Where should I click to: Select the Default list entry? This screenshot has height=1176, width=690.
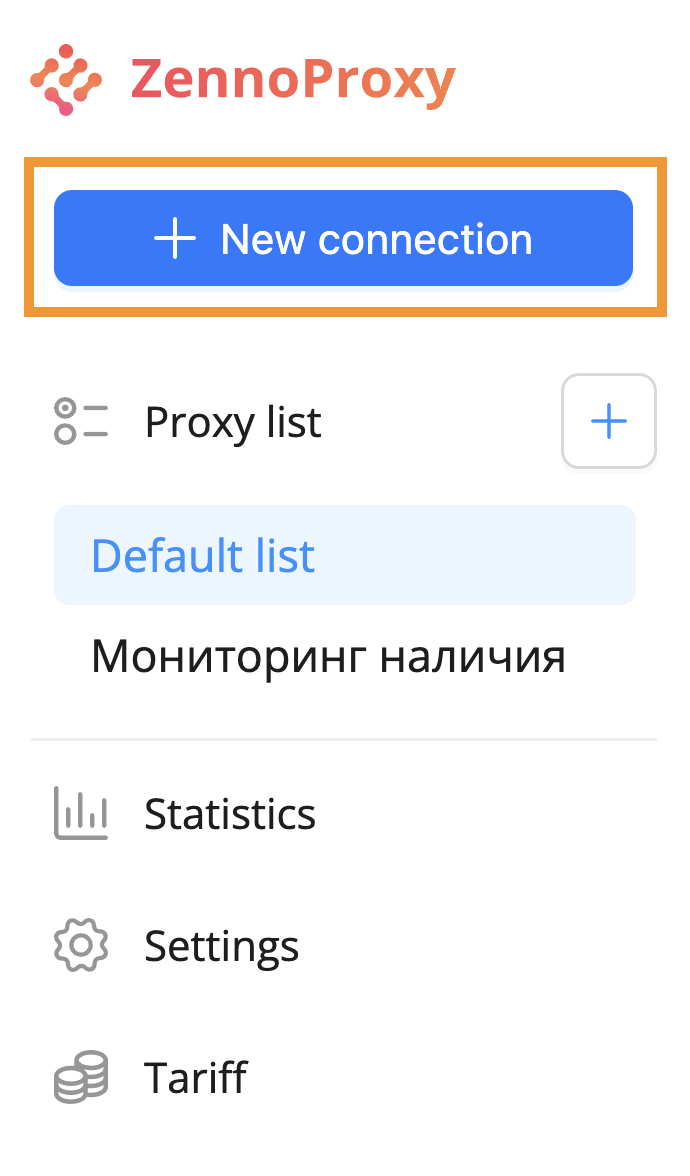coord(203,556)
